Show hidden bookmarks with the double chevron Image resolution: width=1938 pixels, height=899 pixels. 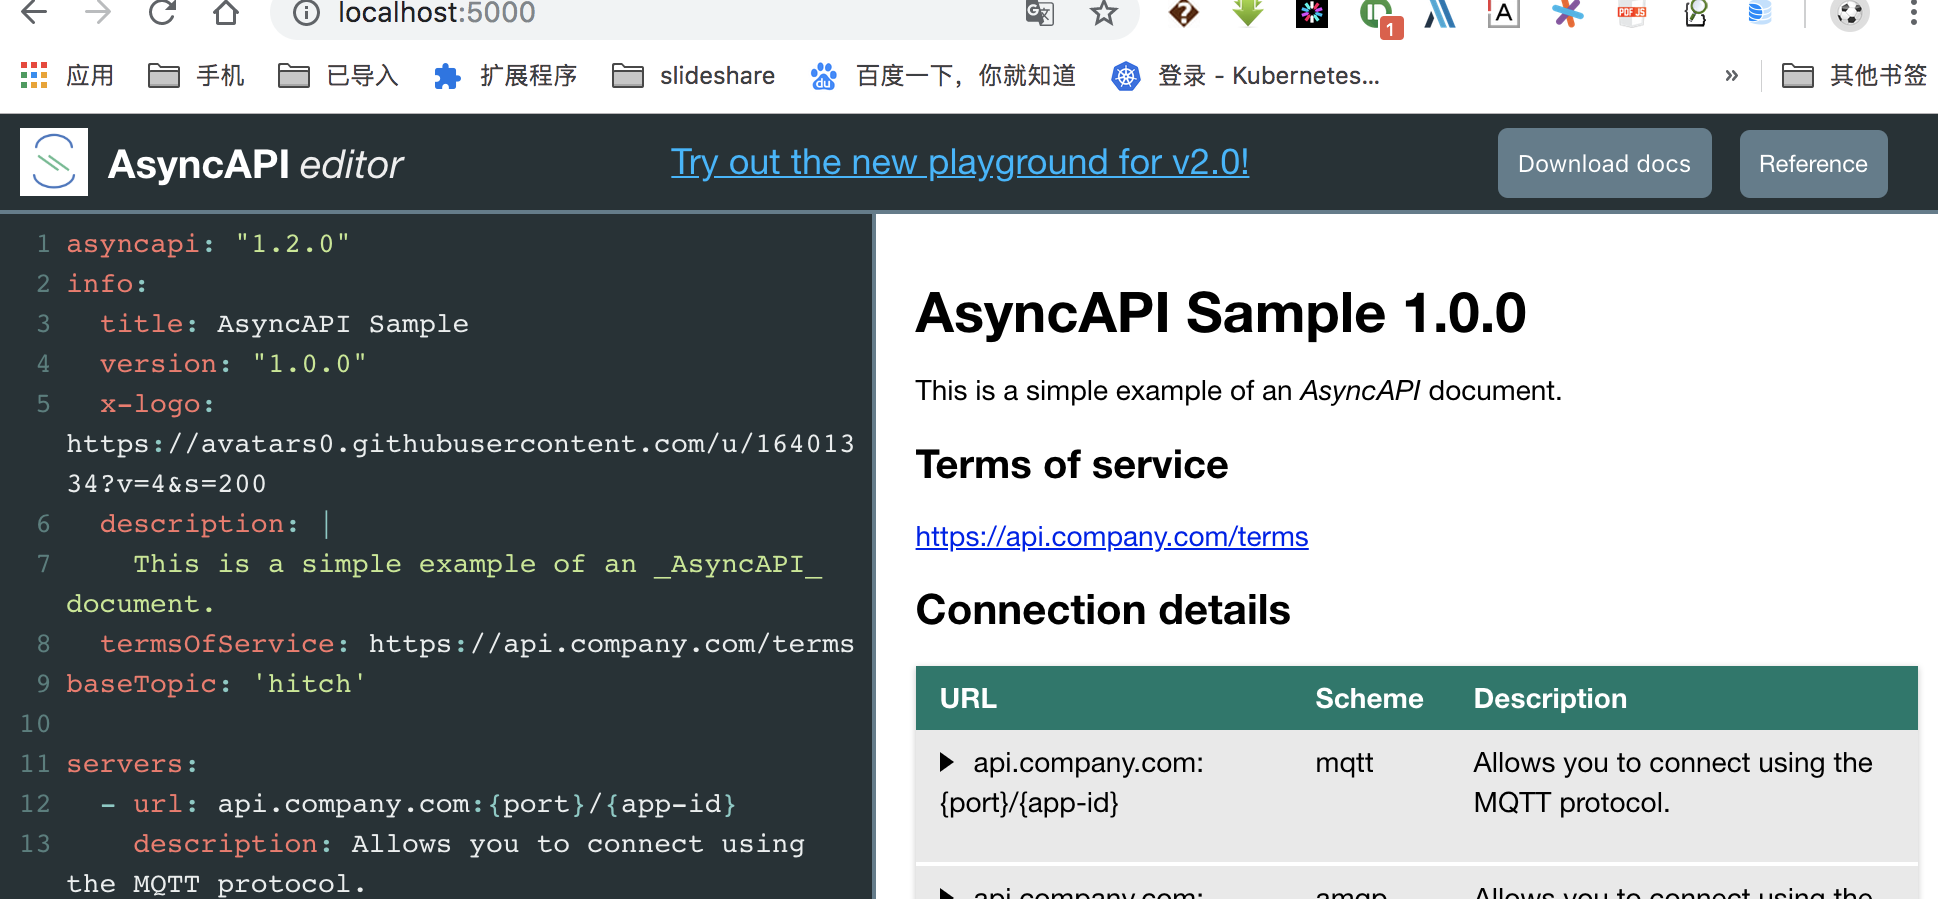click(x=1731, y=75)
